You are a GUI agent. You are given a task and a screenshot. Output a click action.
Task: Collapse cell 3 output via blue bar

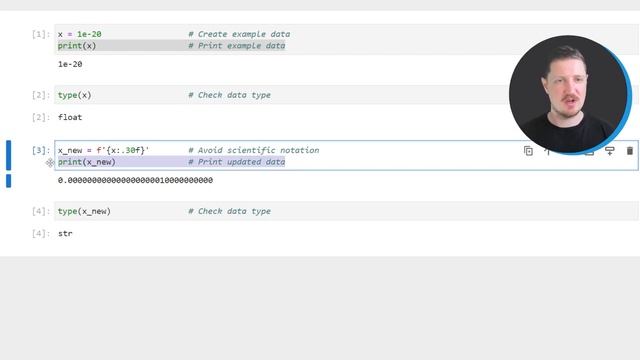tap(8, 181)
